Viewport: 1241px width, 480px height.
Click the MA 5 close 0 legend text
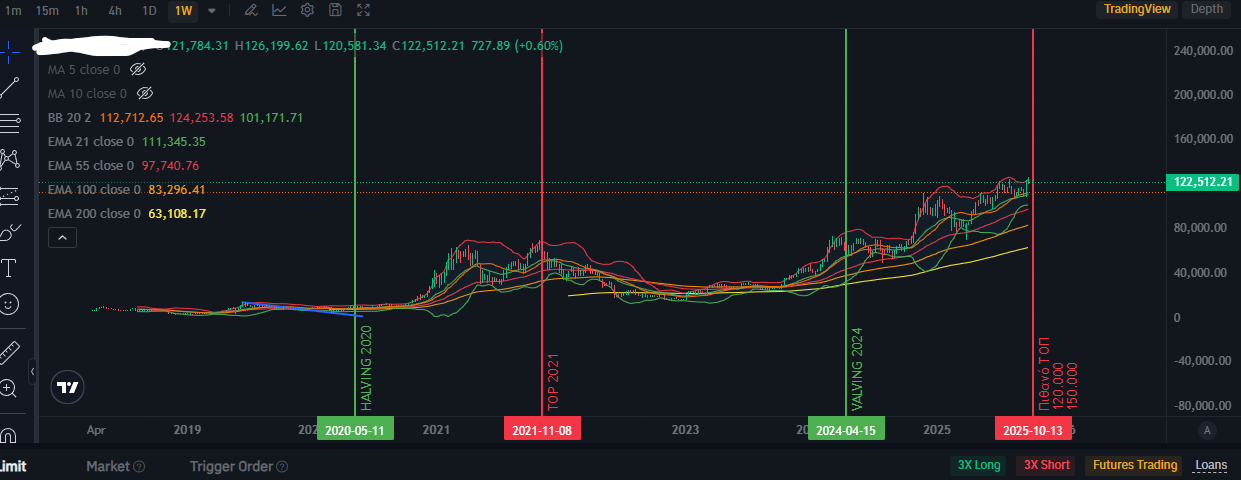(x=84, y=70)
